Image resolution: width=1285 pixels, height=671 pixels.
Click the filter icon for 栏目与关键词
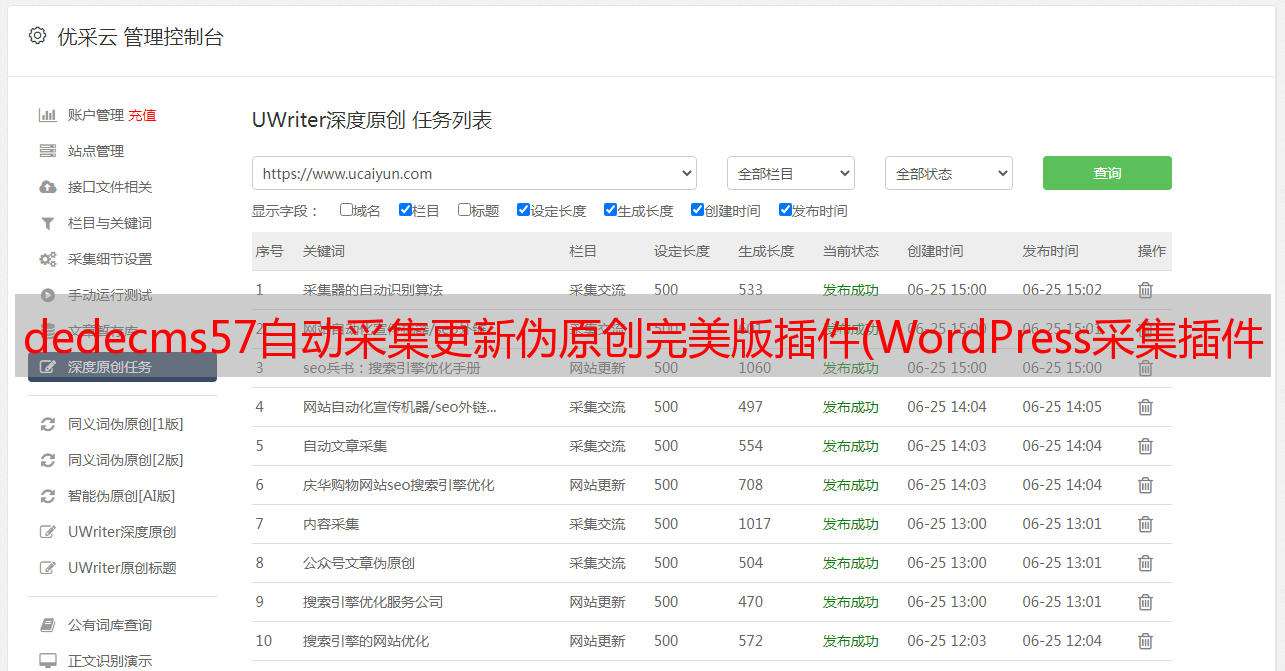[x=47, y=223]
